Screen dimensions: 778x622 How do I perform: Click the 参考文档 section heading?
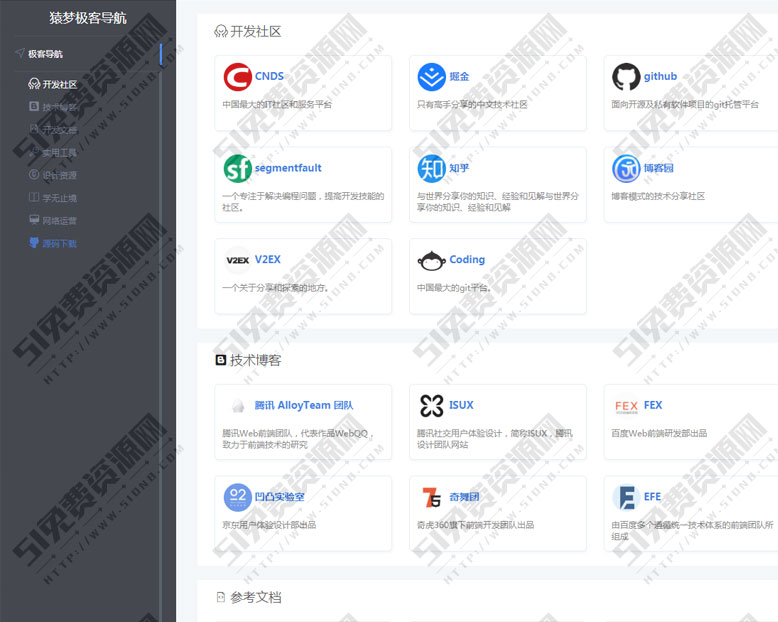coord(256,597)
